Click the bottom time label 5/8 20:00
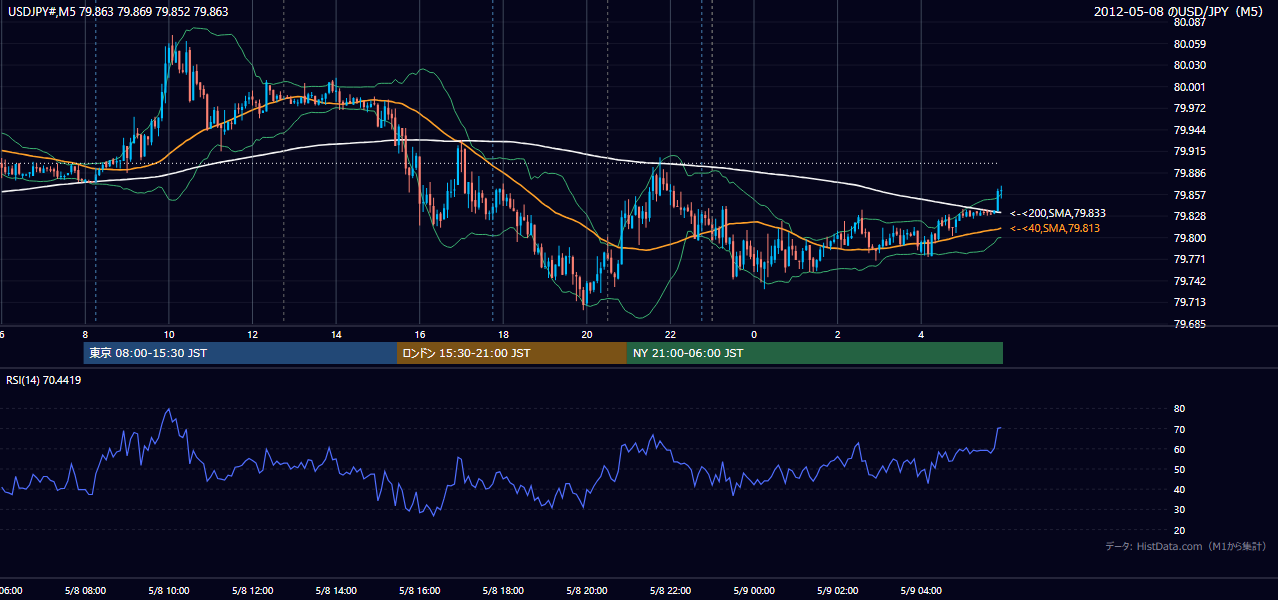 click(587, 591)
